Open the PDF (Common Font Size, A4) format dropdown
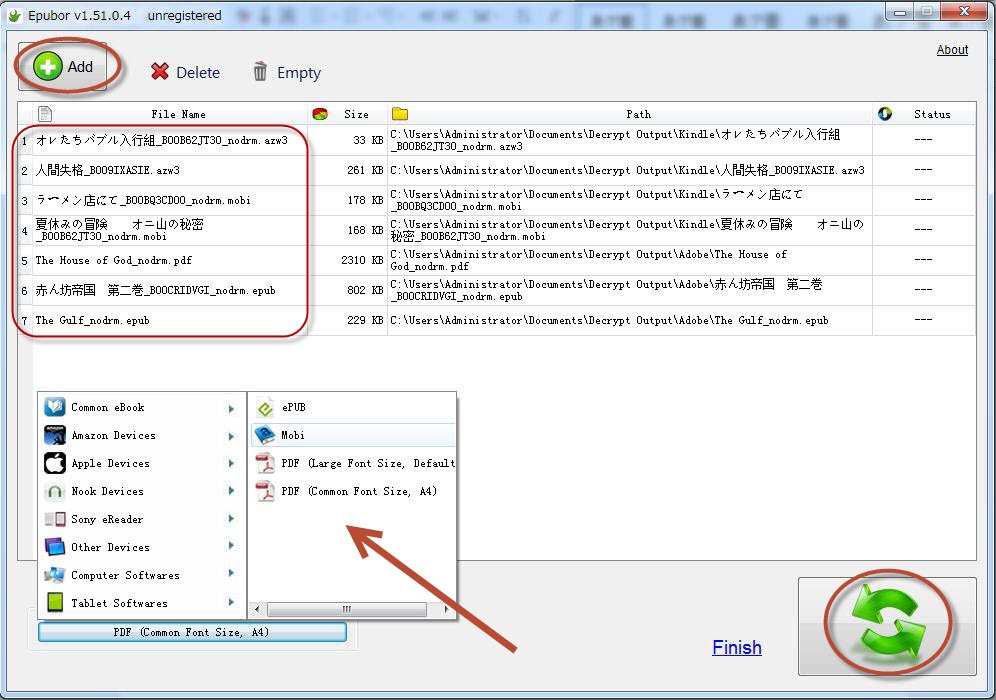 pos(192,632)
